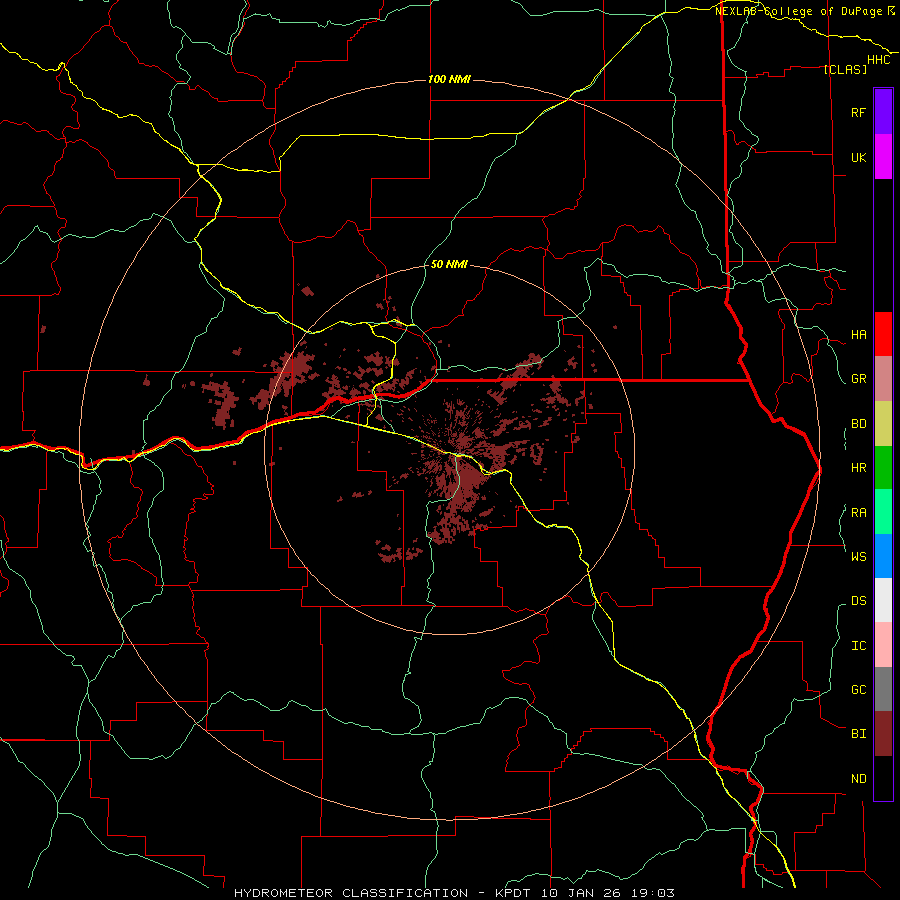Click the DS white legend swatch

(x=883, y=600)
